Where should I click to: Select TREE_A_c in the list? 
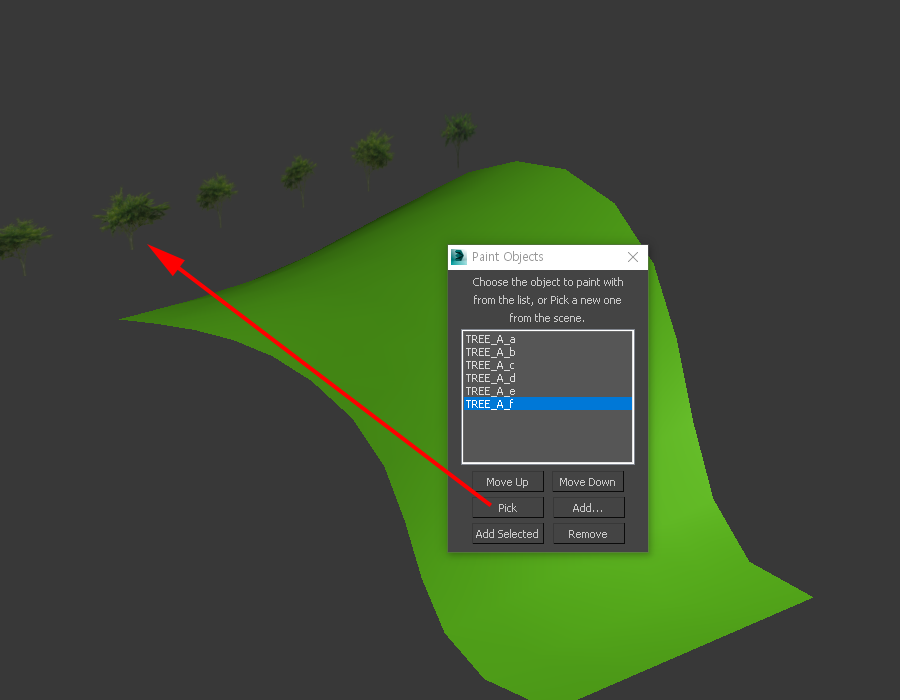[x=548, y=365]
